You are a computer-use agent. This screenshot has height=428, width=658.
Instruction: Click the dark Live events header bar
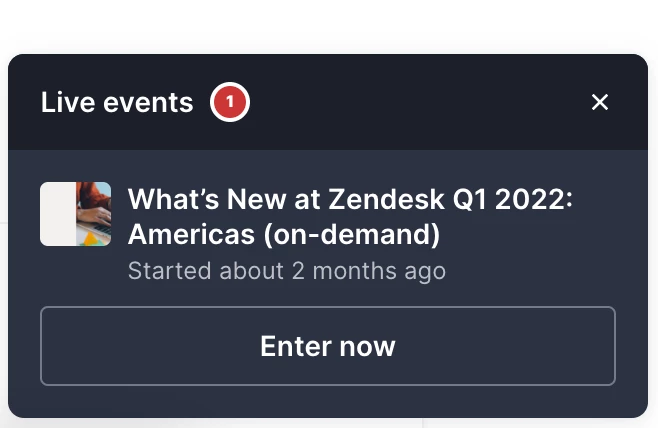point(328,102)
